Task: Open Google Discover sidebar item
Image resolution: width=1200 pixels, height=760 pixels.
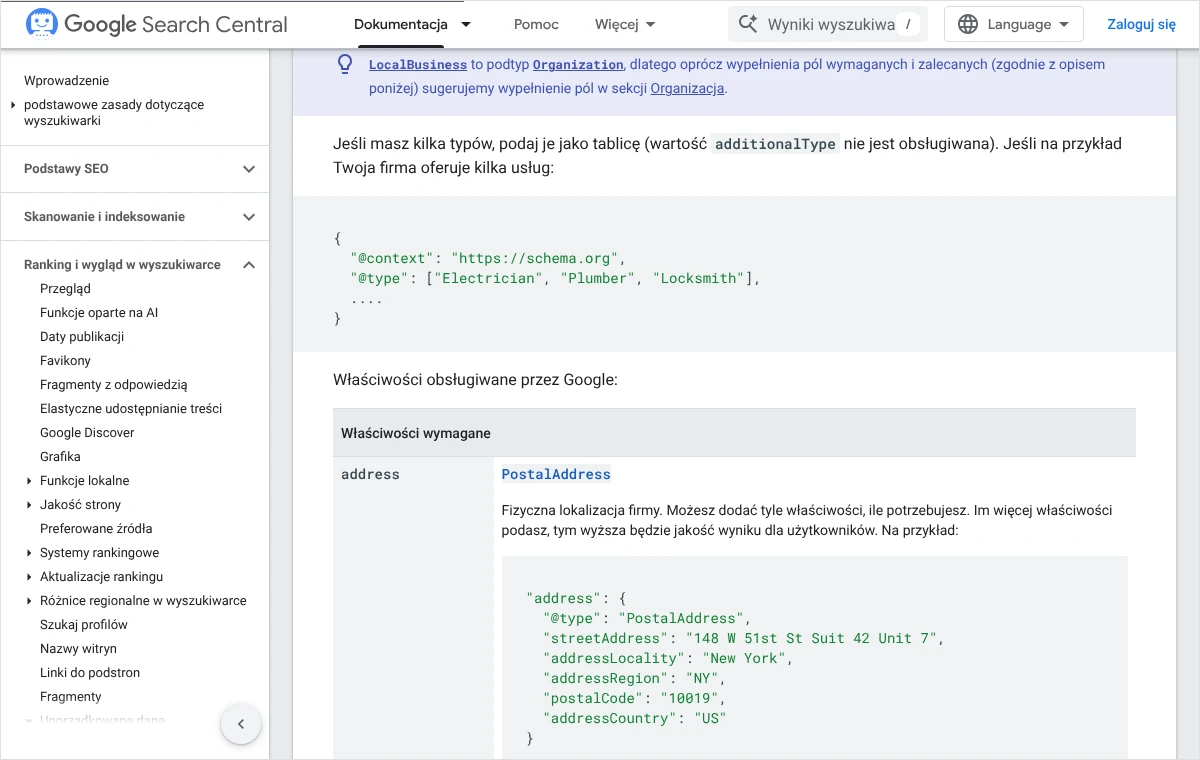Action: coord(87,433)
